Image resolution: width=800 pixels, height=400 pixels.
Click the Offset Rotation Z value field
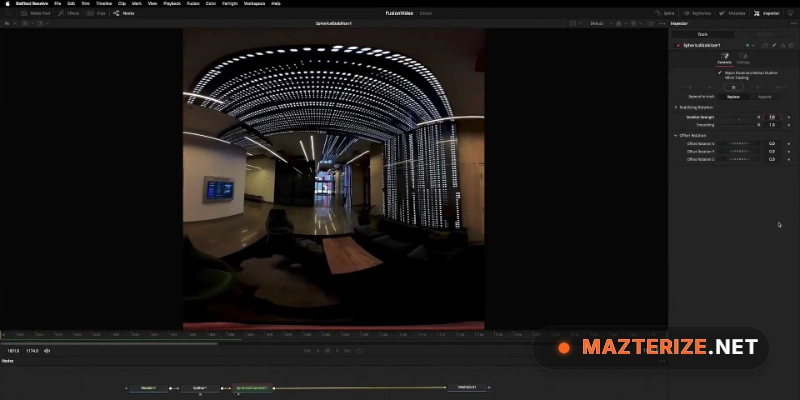pyautogui.click(x=772, y=159)
